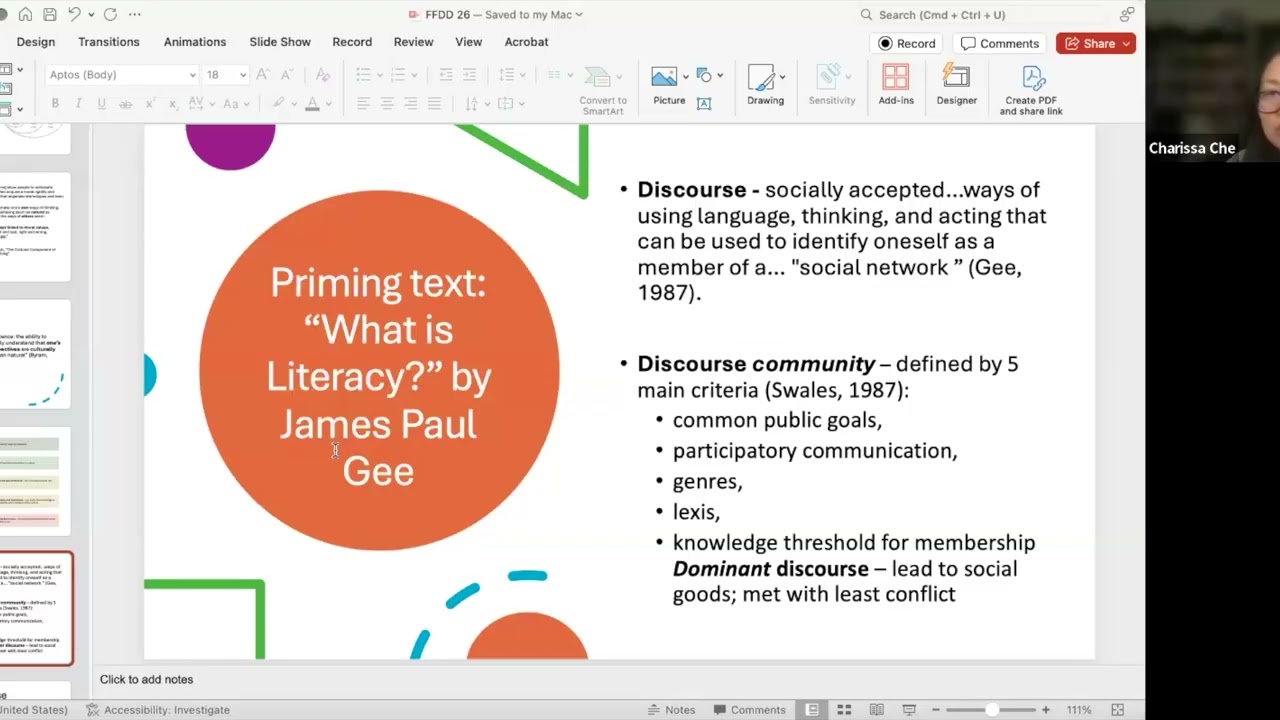
Task: Toggle underline formatting
Action: (101, 104)
